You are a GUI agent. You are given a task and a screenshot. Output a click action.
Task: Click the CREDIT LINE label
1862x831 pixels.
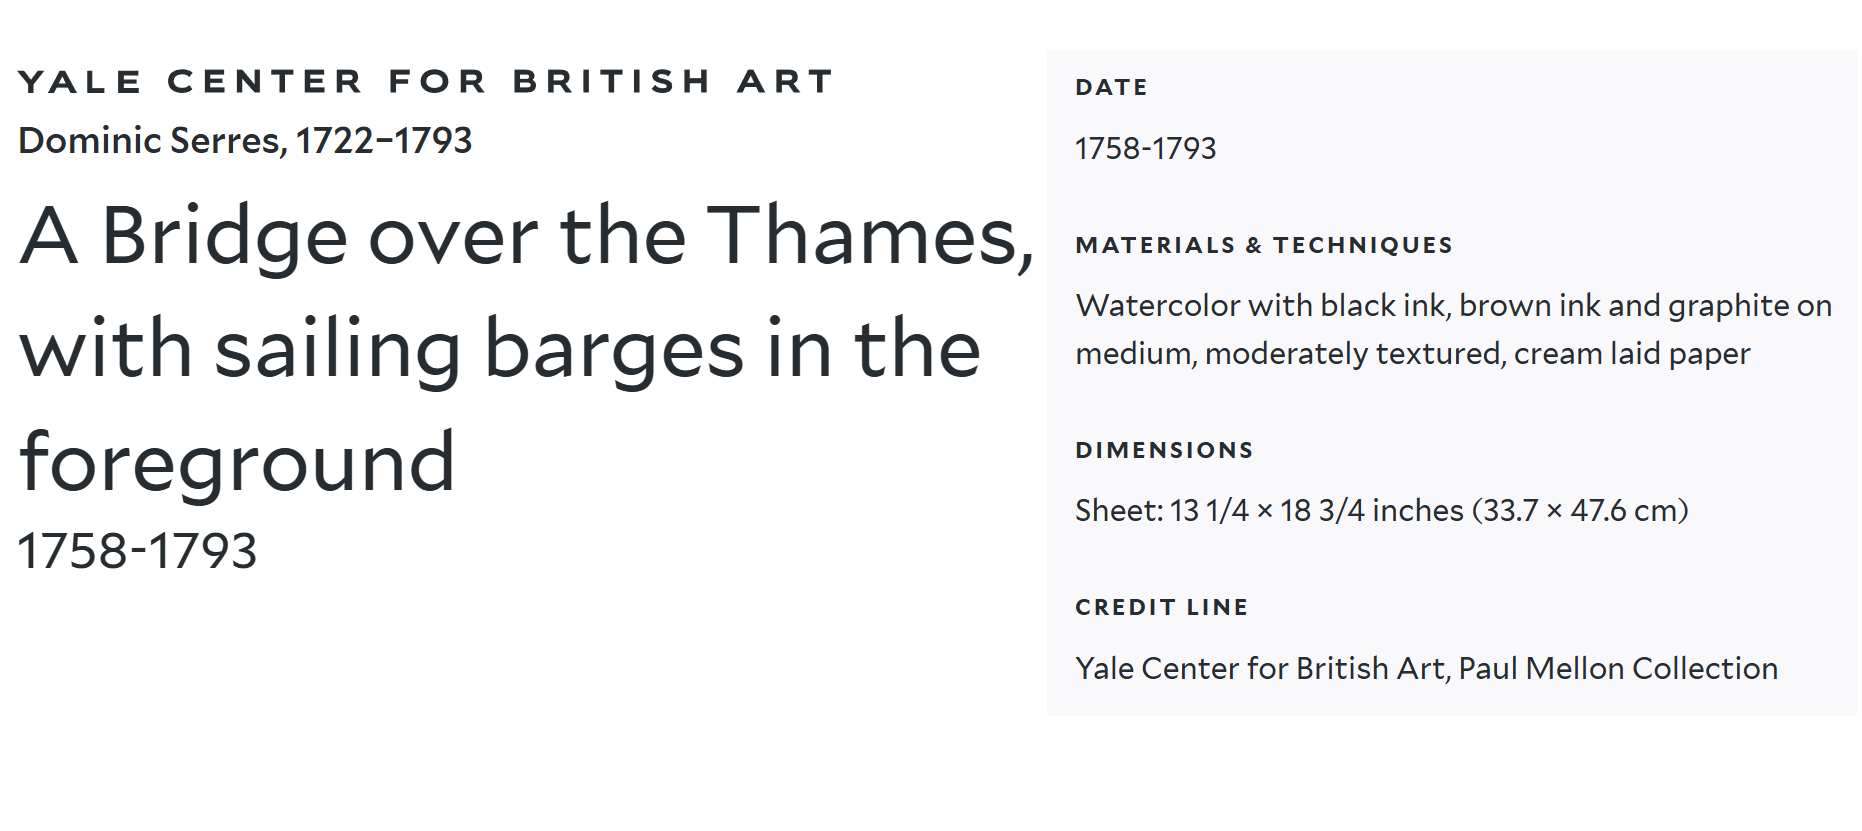click(1161, 608)
